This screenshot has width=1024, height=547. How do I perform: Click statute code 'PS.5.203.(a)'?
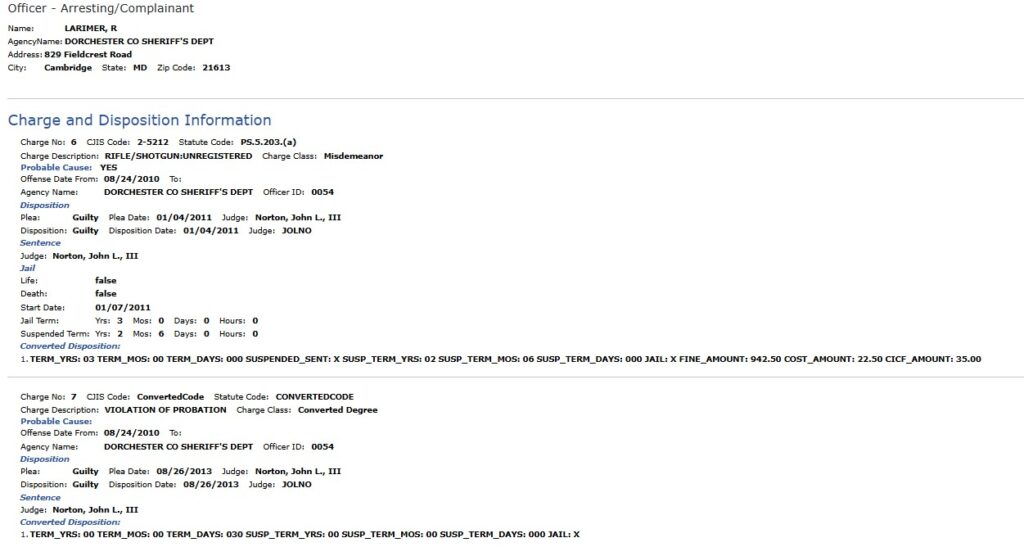tap(268, 143)
